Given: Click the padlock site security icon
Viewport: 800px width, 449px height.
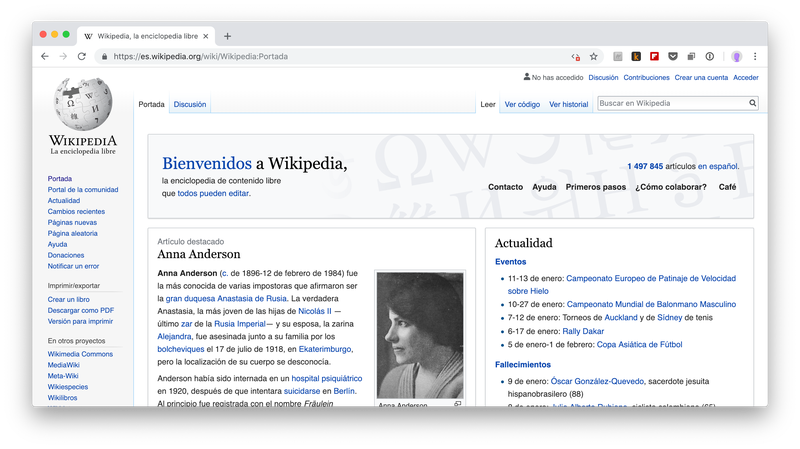Looking at the screenshot, I should [x=105, y=57].
